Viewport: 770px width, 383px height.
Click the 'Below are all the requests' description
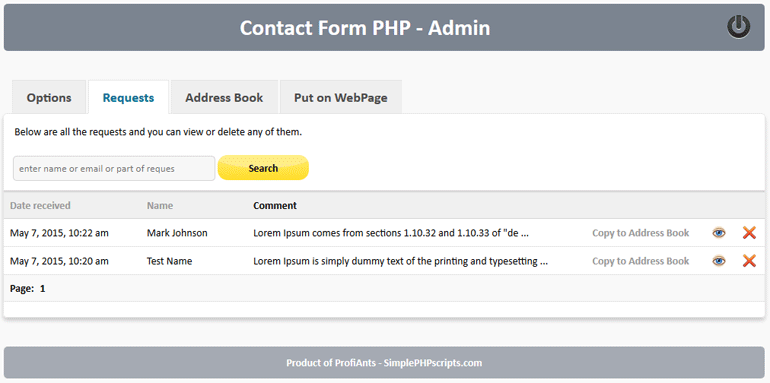coord(158,132)
